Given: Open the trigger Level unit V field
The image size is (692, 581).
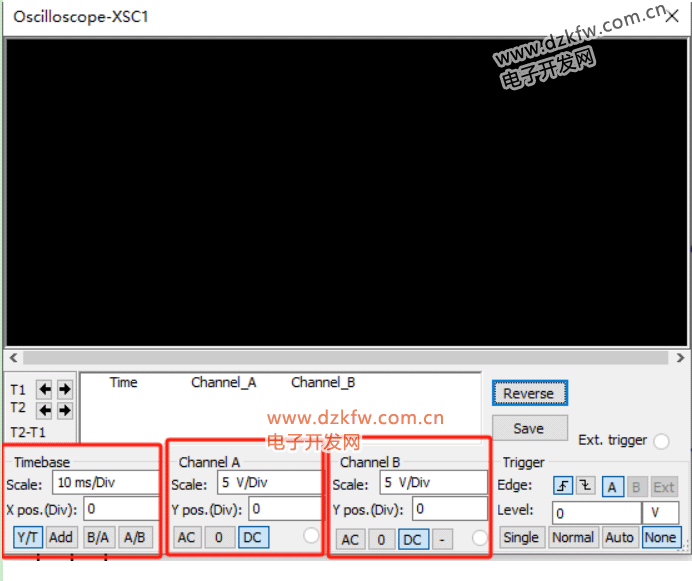Looking at the screenshot, I should tap(661, 513).
